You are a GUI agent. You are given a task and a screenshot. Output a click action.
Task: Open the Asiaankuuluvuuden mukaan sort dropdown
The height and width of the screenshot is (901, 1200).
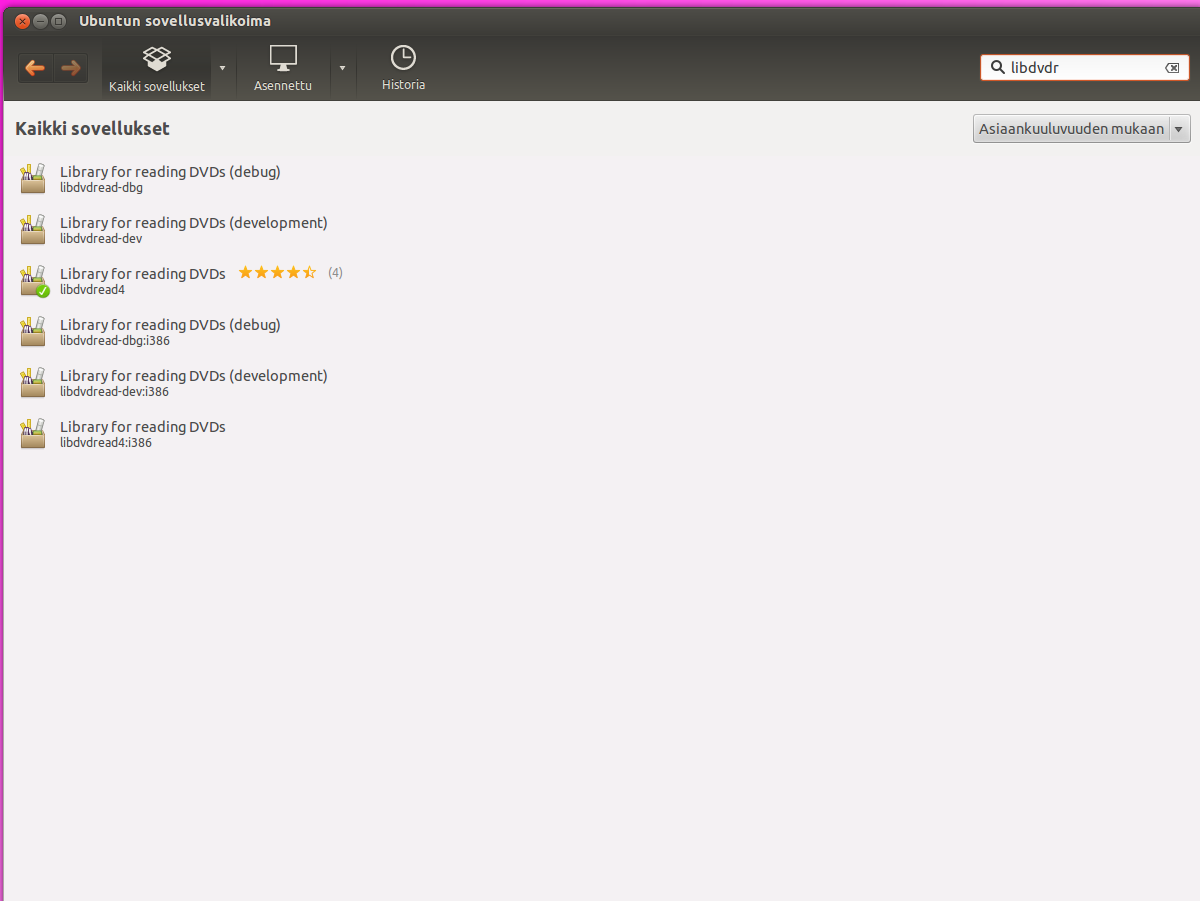point(1082,129)
